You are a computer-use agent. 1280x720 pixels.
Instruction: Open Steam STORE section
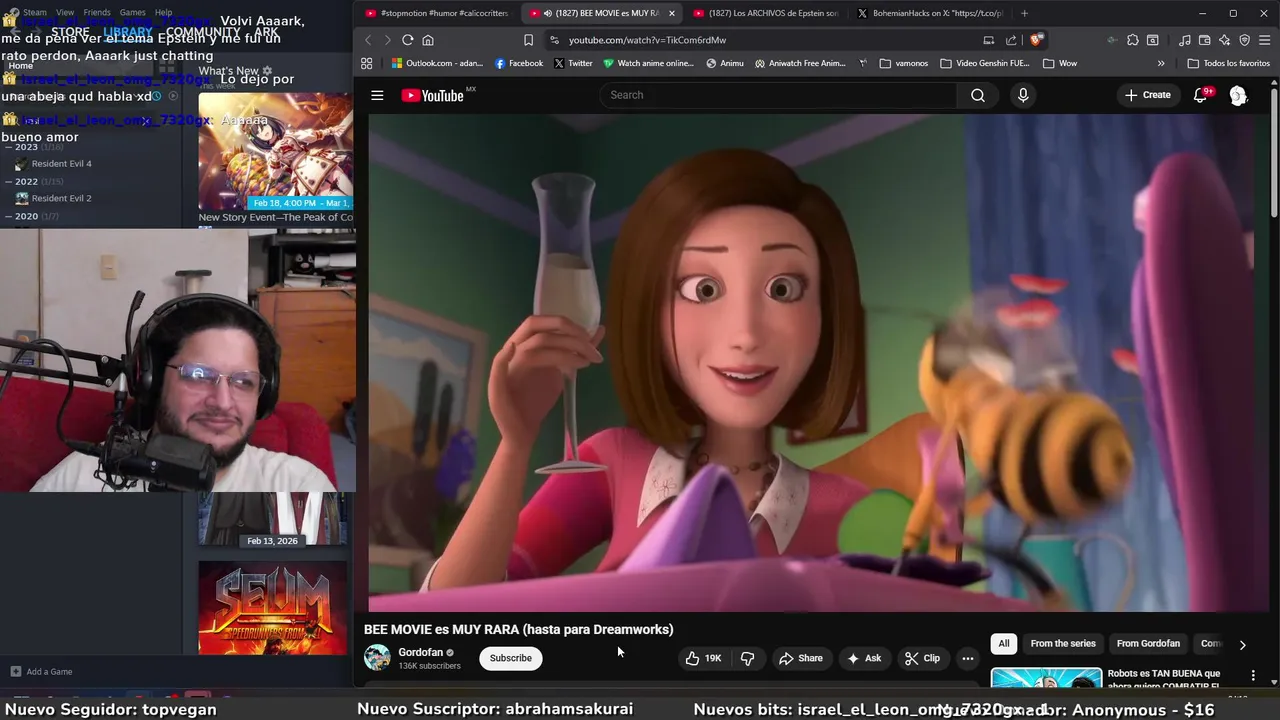(x=70, y=32)
